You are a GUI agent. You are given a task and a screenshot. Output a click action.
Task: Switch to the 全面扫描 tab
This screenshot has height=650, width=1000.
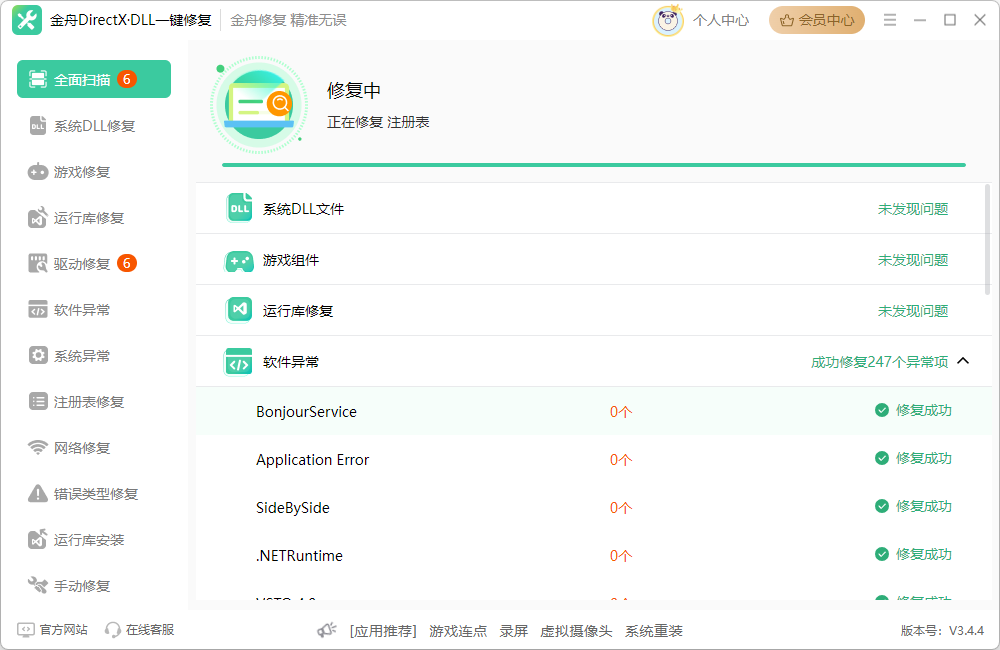(93, 78)
